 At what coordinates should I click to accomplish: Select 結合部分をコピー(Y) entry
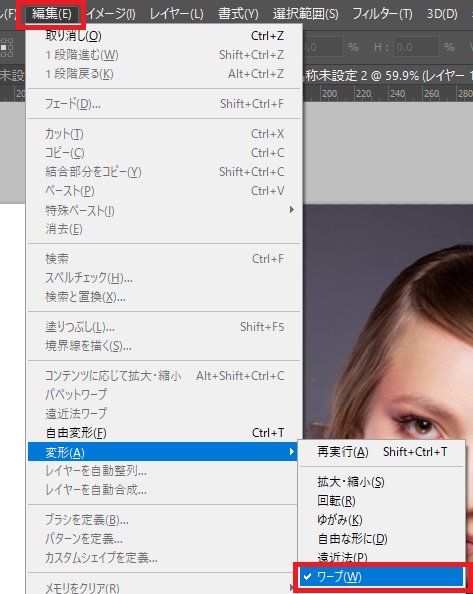tap(164, 172)
